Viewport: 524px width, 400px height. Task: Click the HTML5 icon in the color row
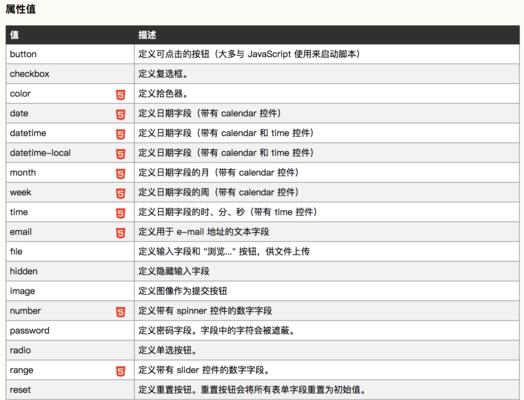click(121, 95)
